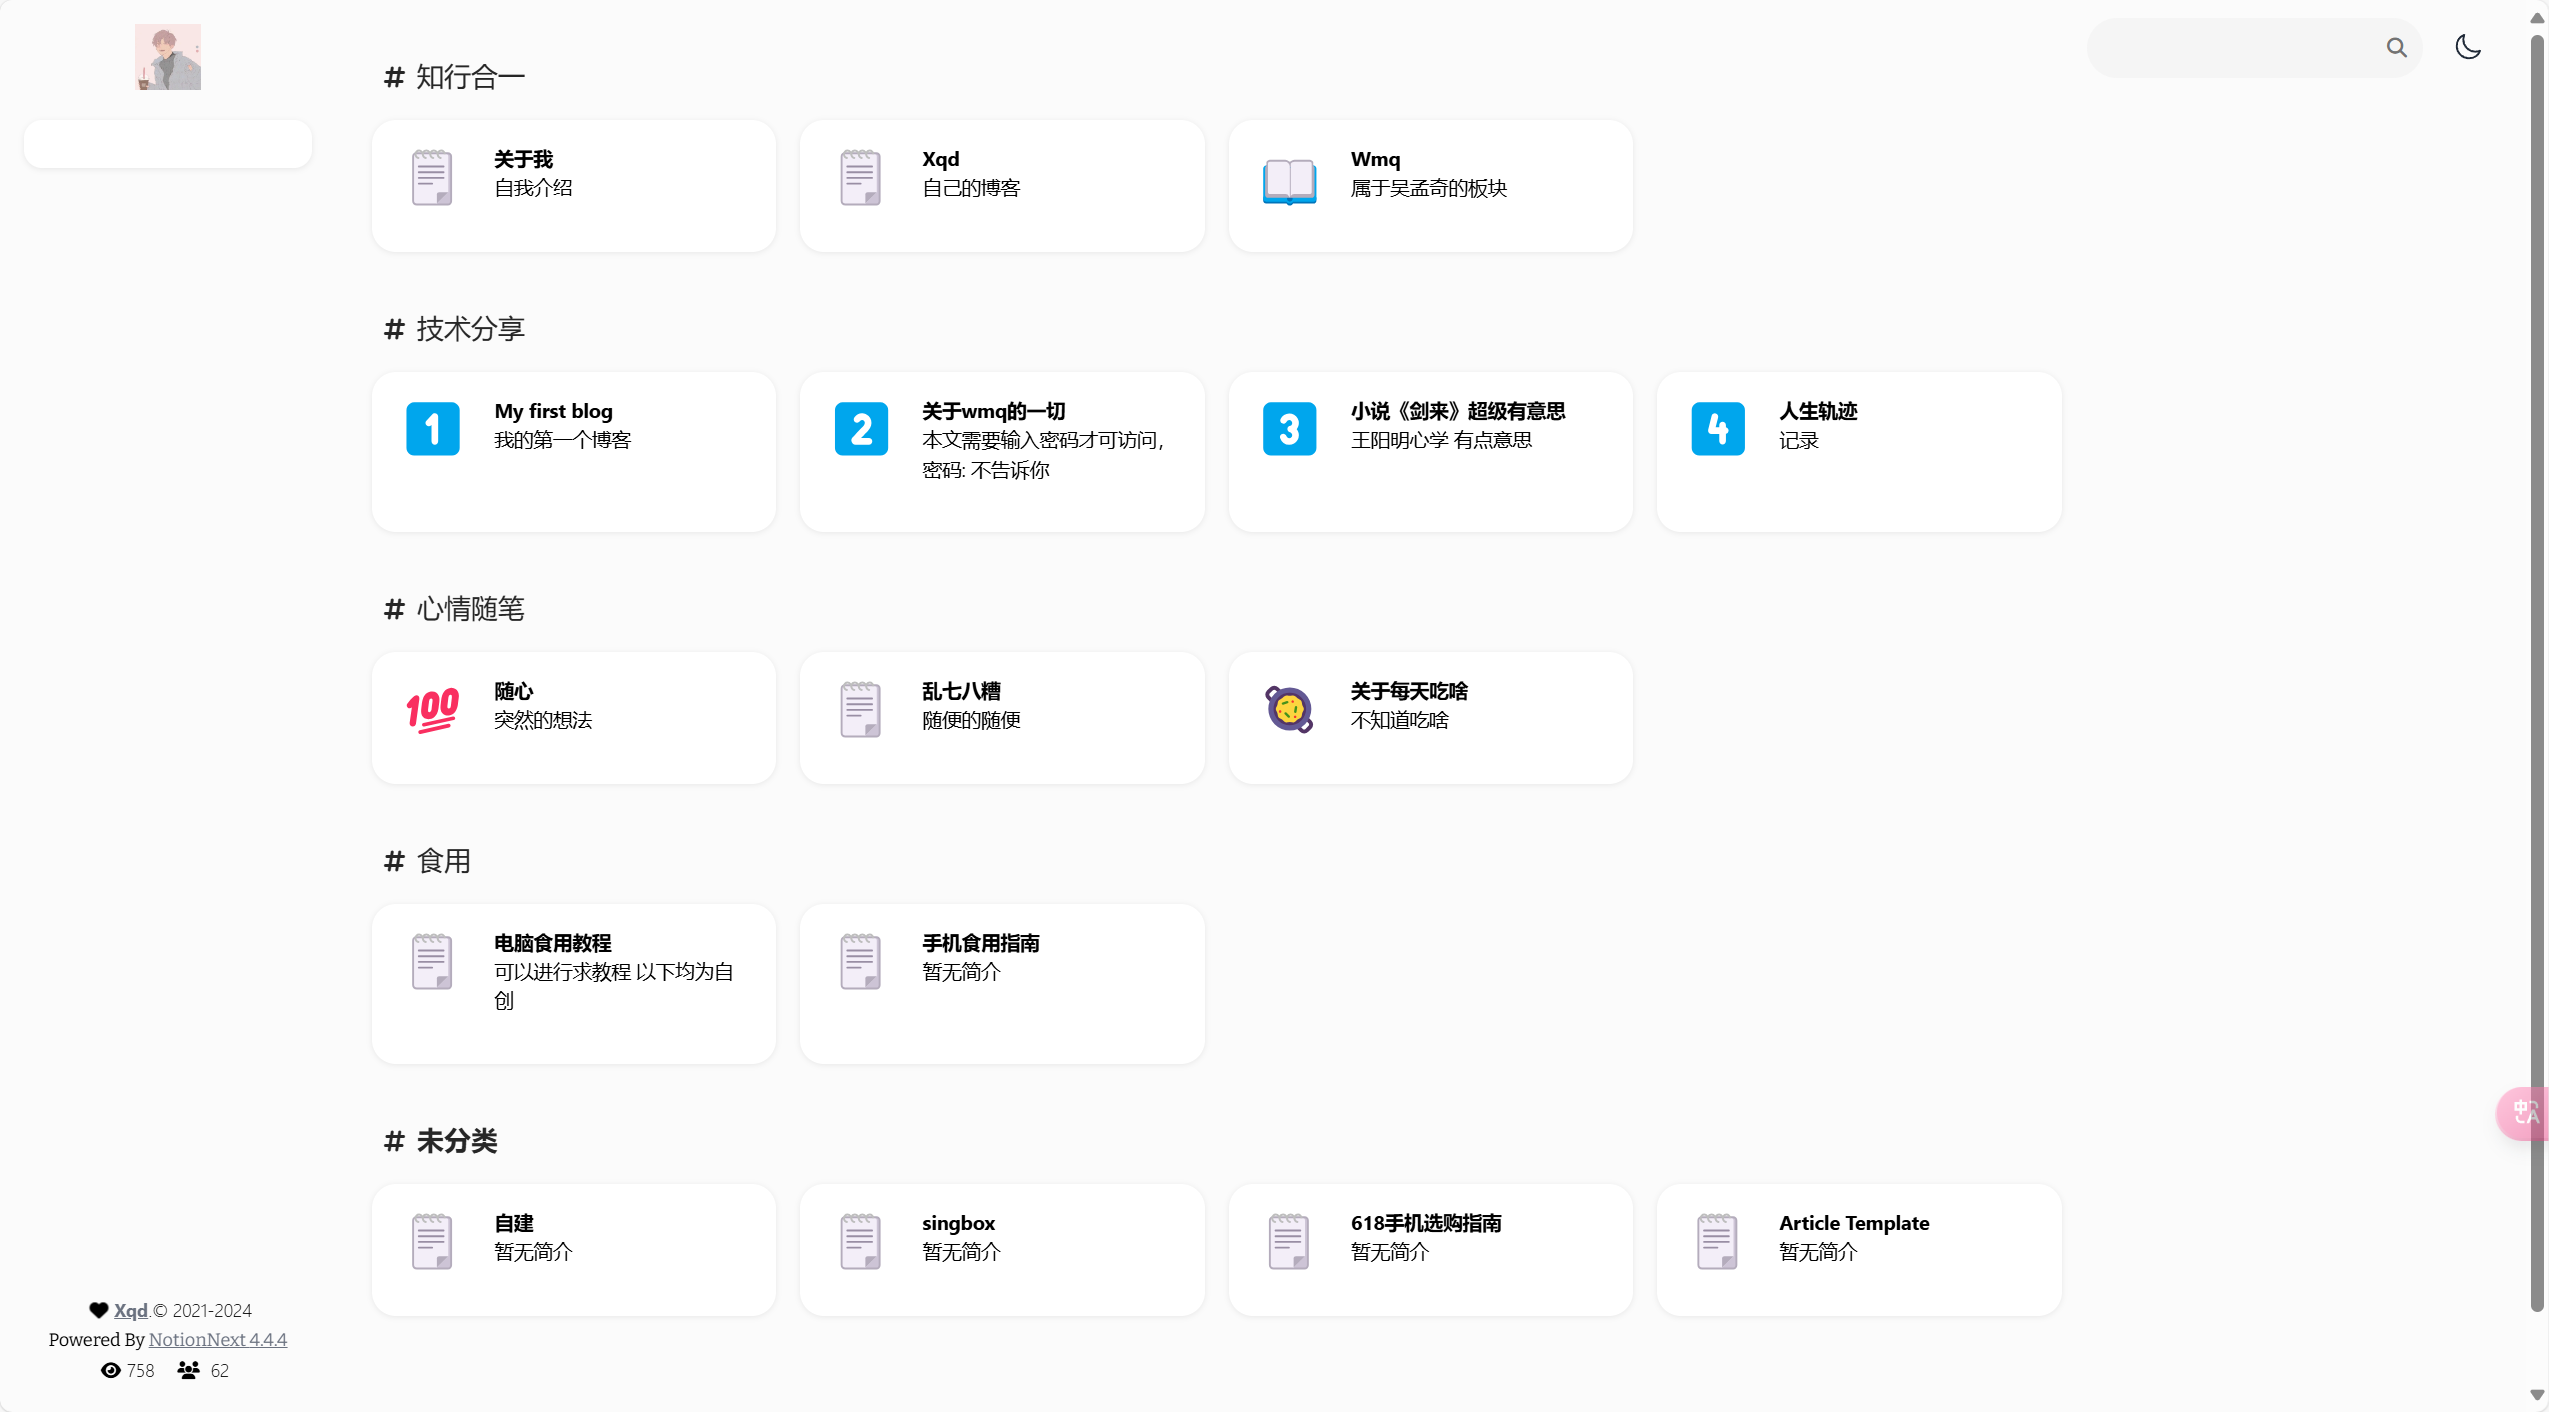This screenshot has height=1412, width=2549.
Task: Open the 关于我 page card
Action: [573, 186]
